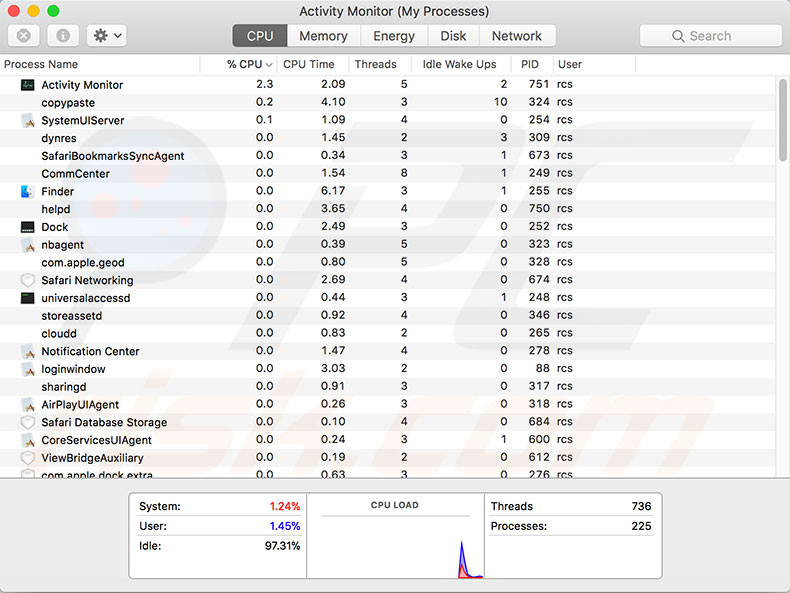Click CPU Time 6.17 for Finder

(x=333, y=191)
